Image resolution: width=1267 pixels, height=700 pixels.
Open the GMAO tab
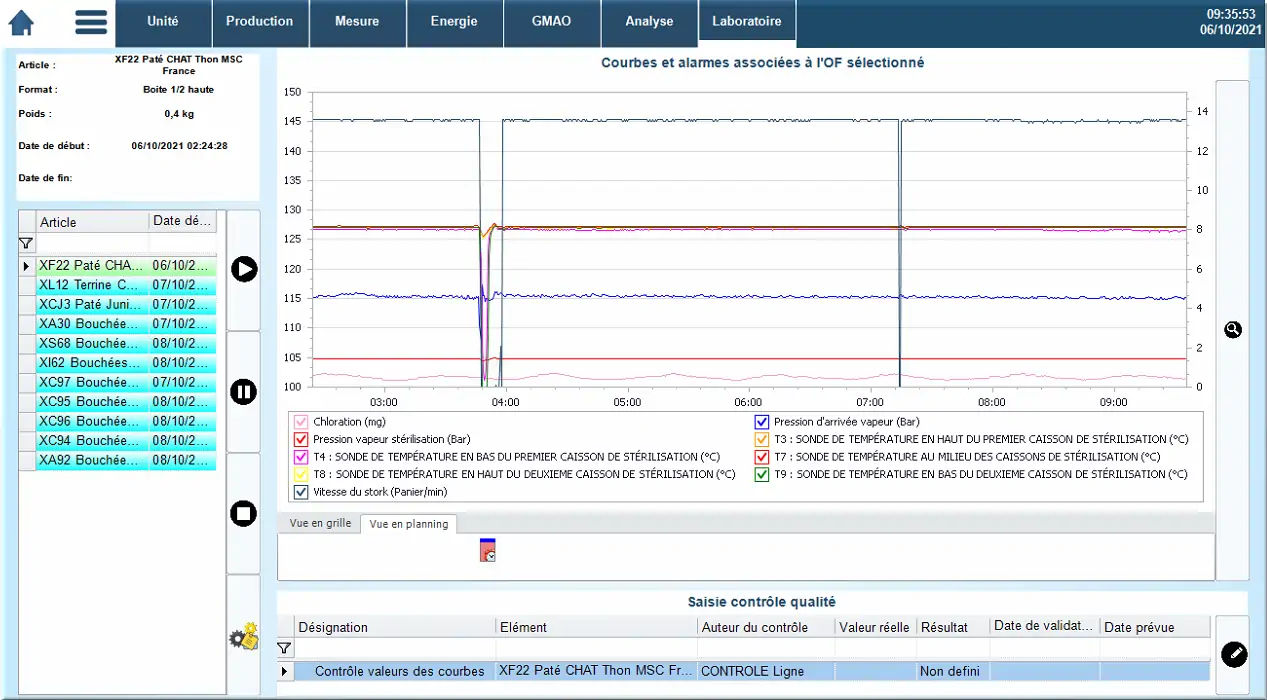pos(551,22)
